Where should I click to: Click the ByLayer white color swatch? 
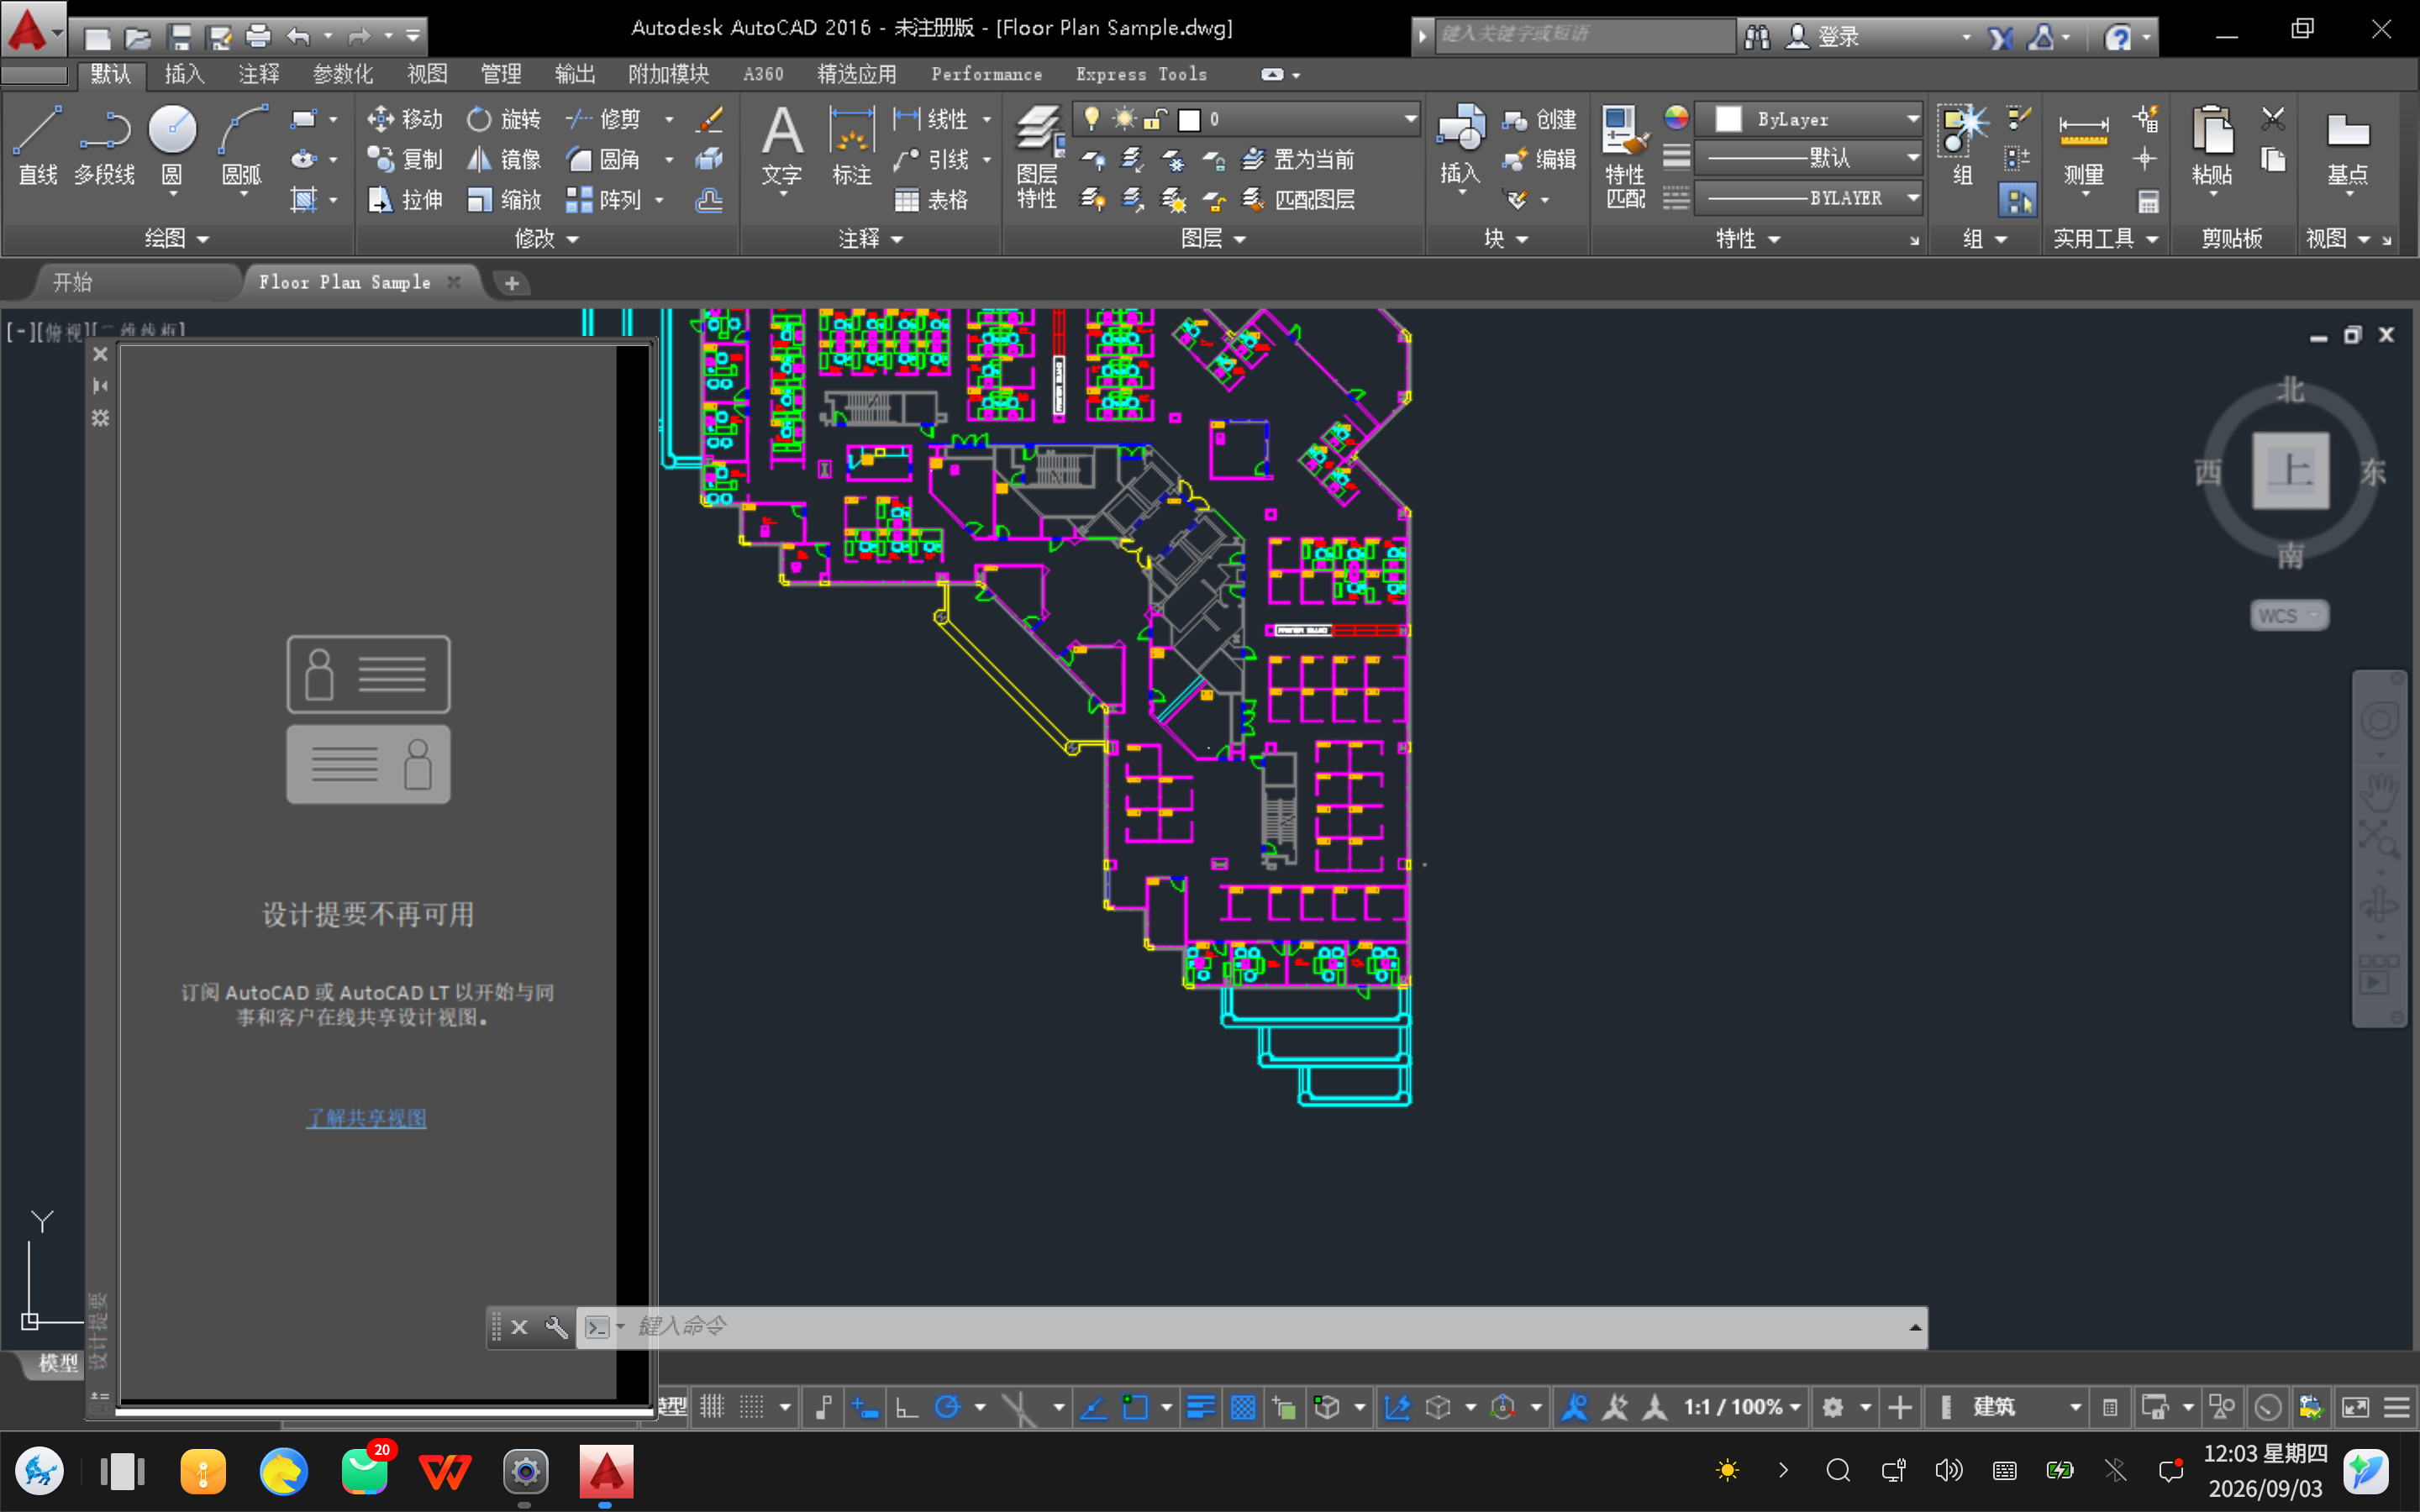1729,119
